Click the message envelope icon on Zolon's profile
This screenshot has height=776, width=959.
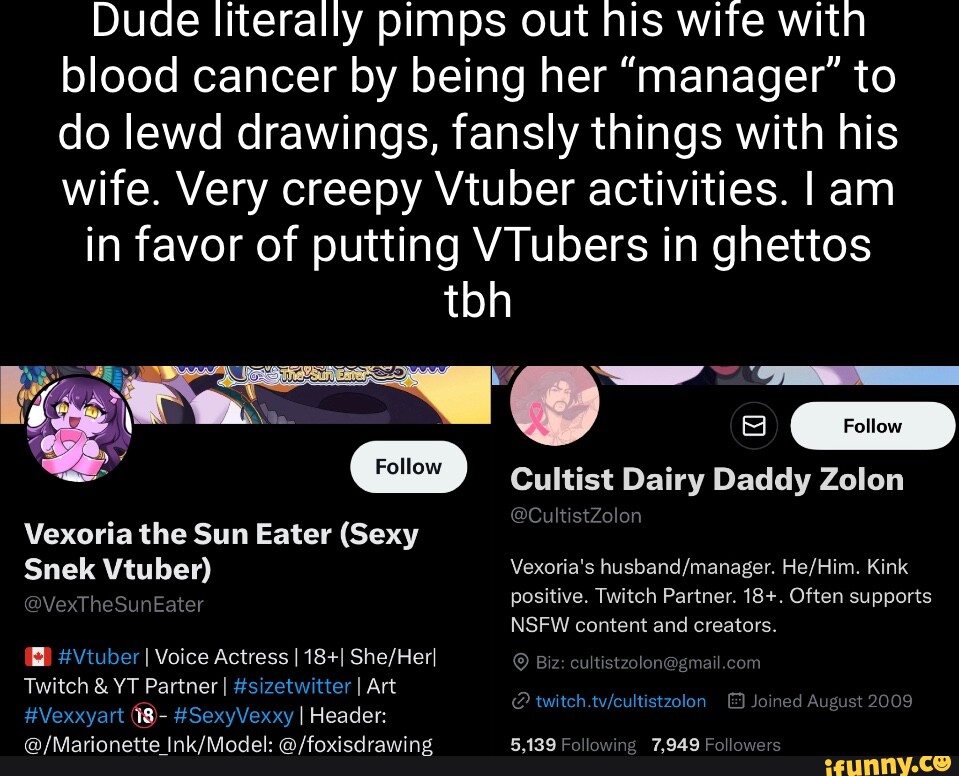[x=754, y=425]
